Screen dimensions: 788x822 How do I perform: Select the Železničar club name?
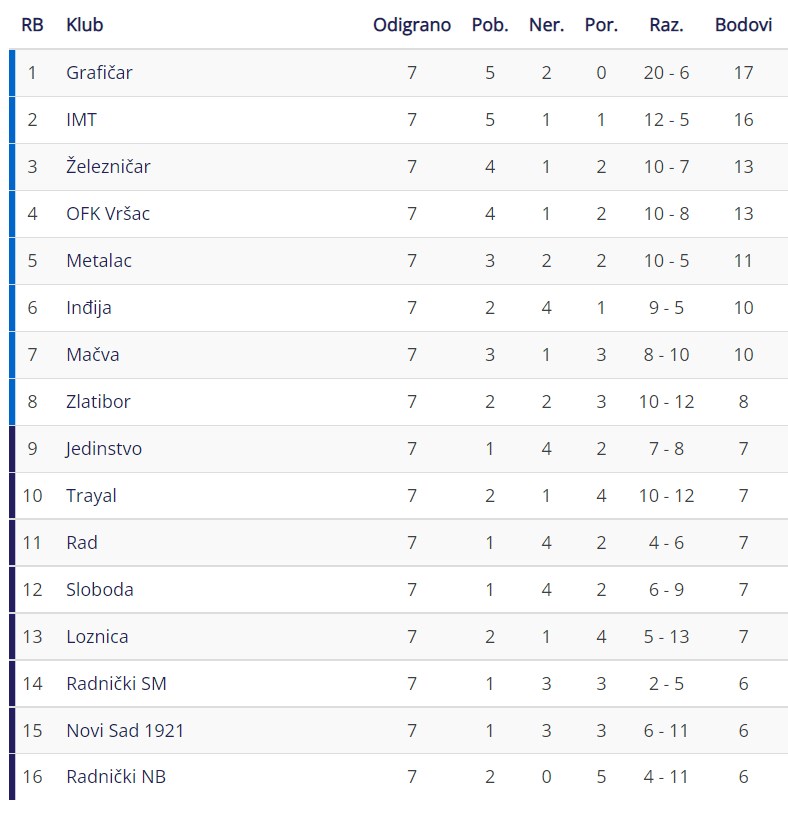(x=108, y=166)
